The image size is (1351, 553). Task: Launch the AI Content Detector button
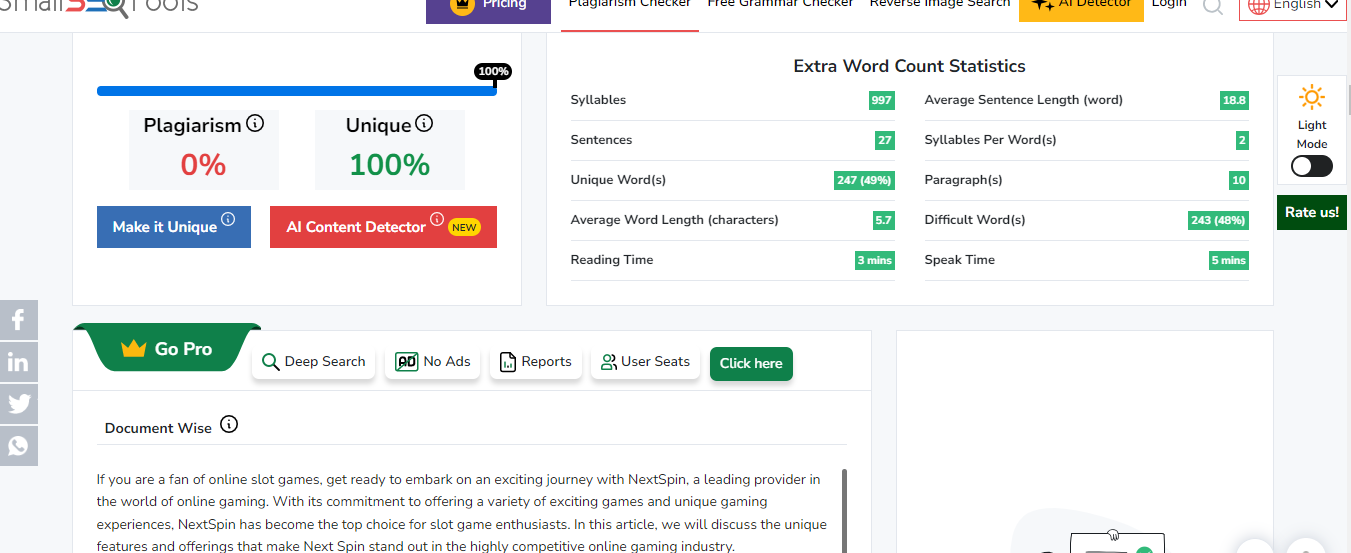pos(383,227)
